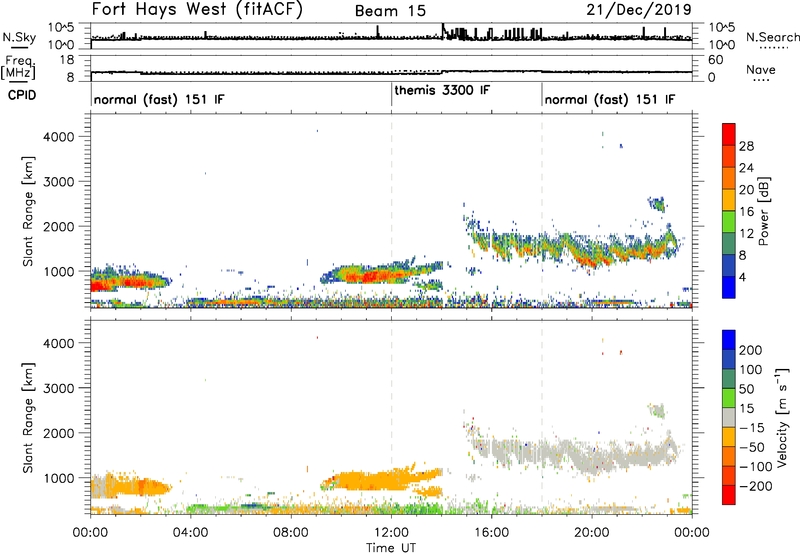Screen dimensions: 800x554
Task: Click the '-15' velocity scale value
Action: (752, 428)
